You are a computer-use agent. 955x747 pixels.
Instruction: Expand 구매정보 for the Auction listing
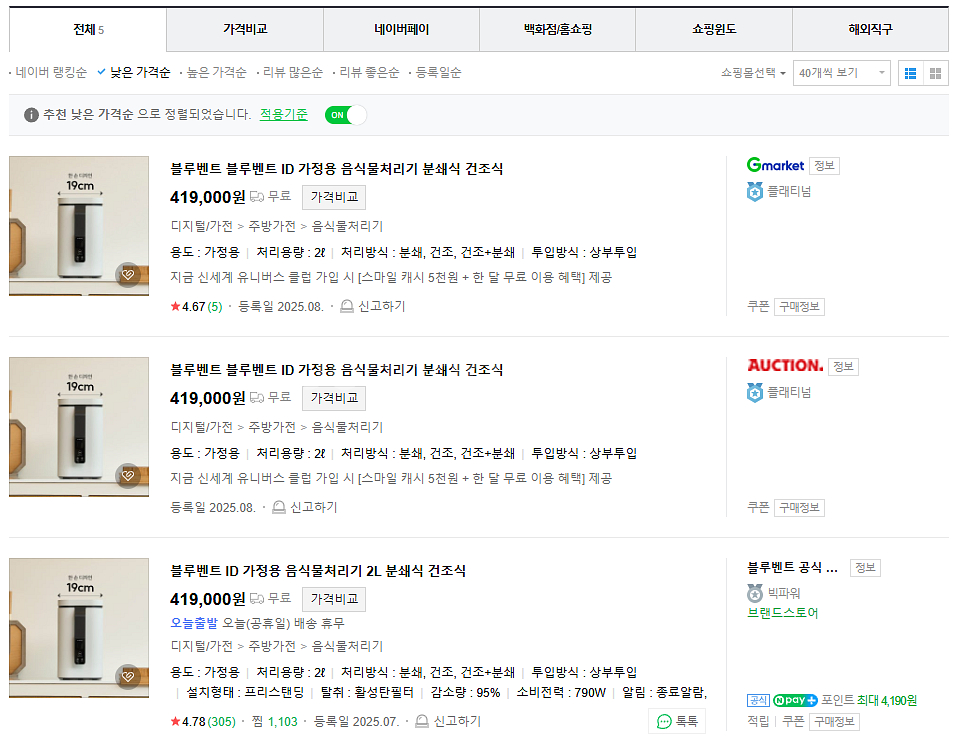pos(799,508)
